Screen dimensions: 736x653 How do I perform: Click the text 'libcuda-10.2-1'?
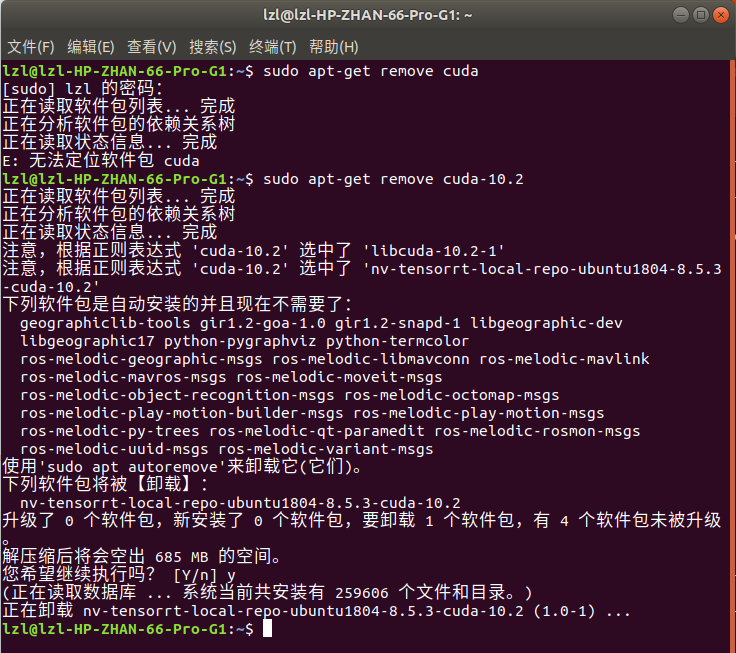tap(433, 251)
